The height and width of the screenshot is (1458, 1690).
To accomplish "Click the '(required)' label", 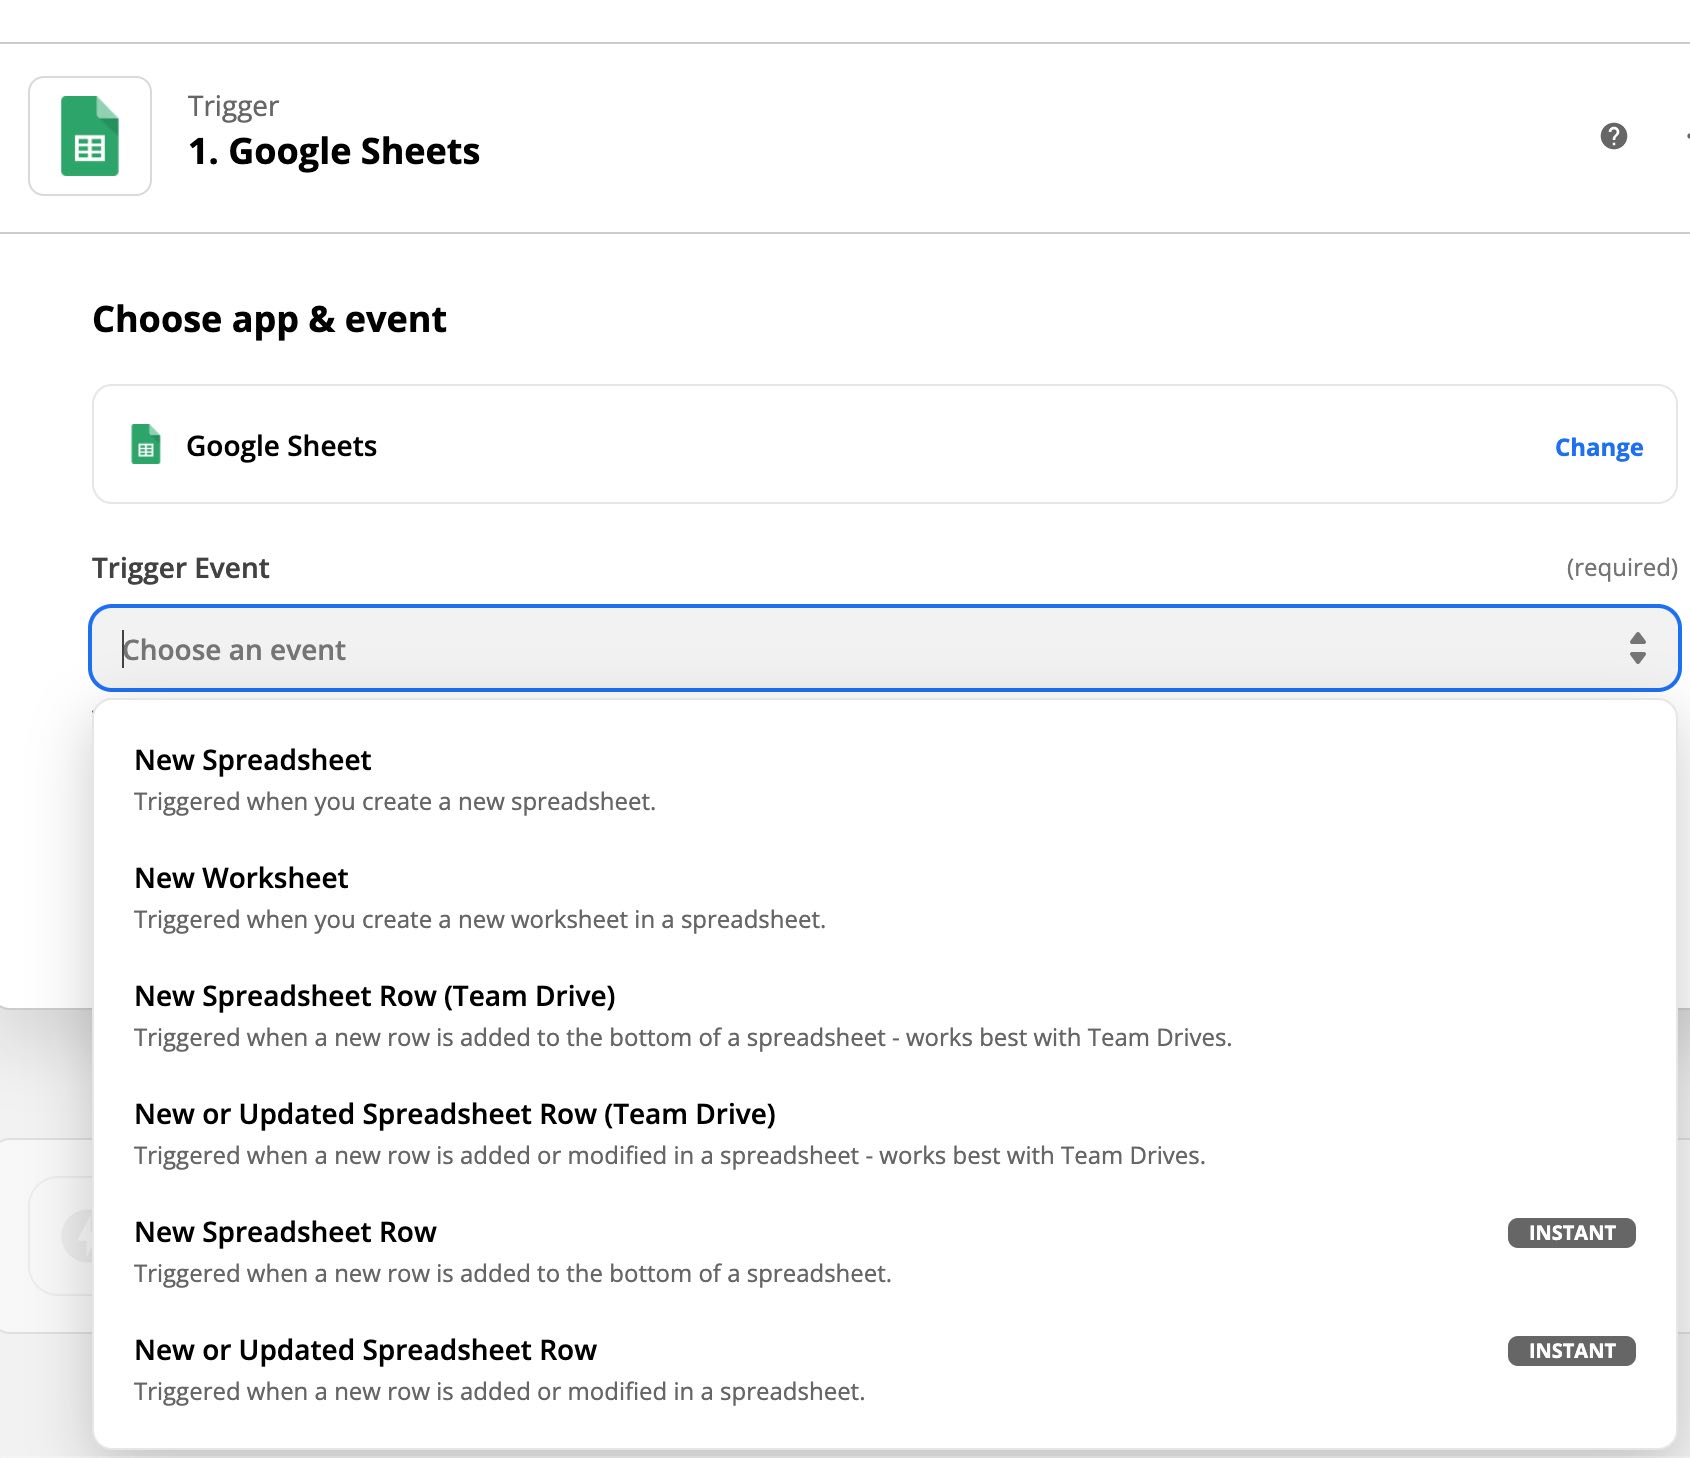I will (1622, 567).
